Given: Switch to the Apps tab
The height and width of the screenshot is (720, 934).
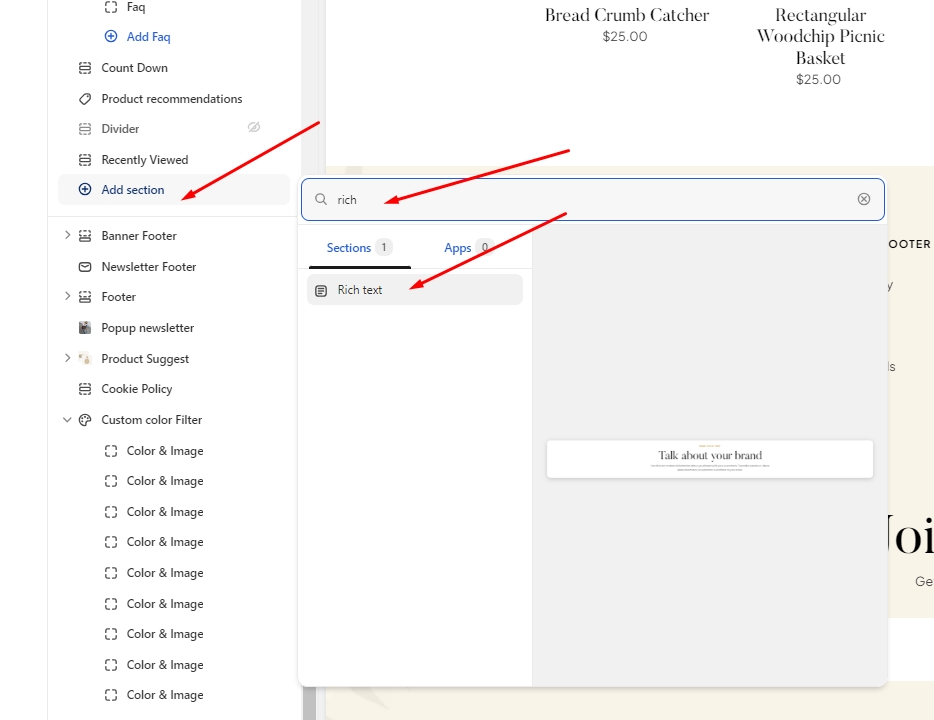Looking at the screenshot, I should pos(458,248).
